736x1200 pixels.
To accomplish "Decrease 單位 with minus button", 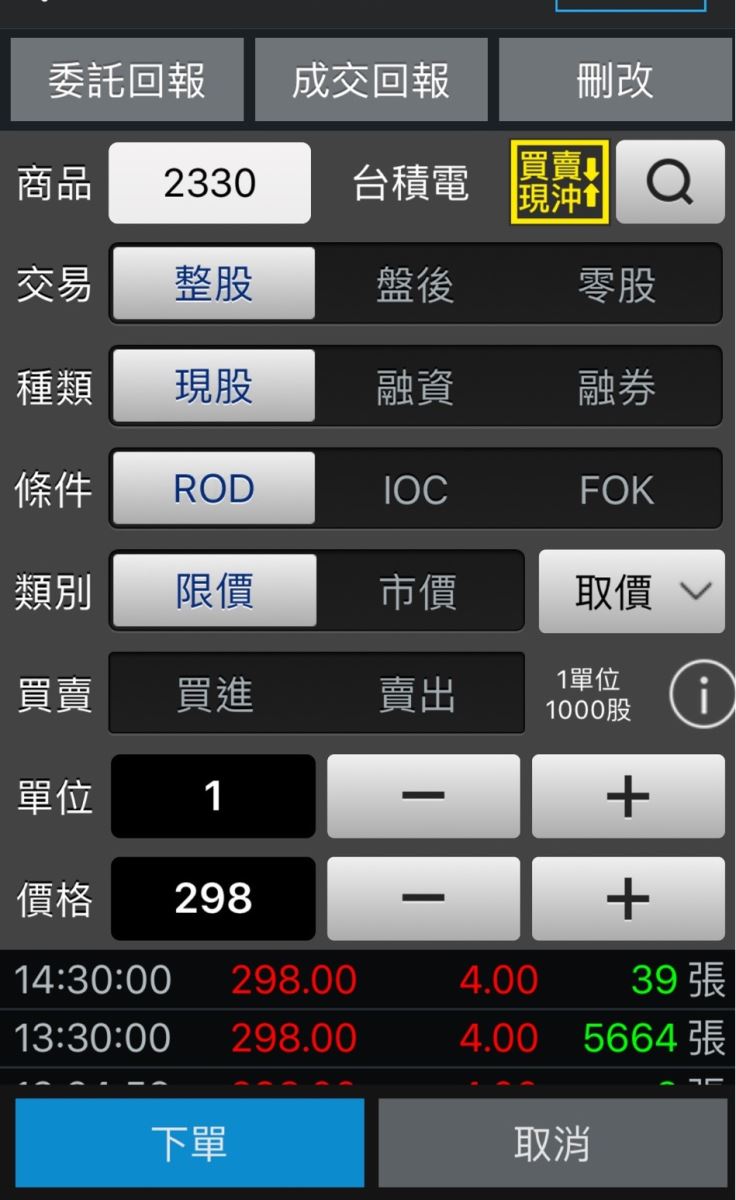I will pyautogui.click(x=423, y=796).
